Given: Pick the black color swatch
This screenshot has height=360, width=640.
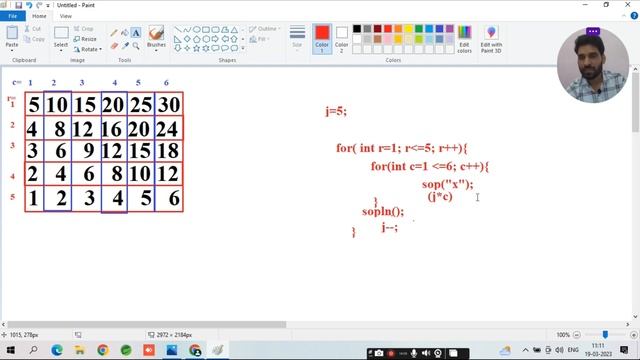Looking at the screenshot, I should click(357, 29).
